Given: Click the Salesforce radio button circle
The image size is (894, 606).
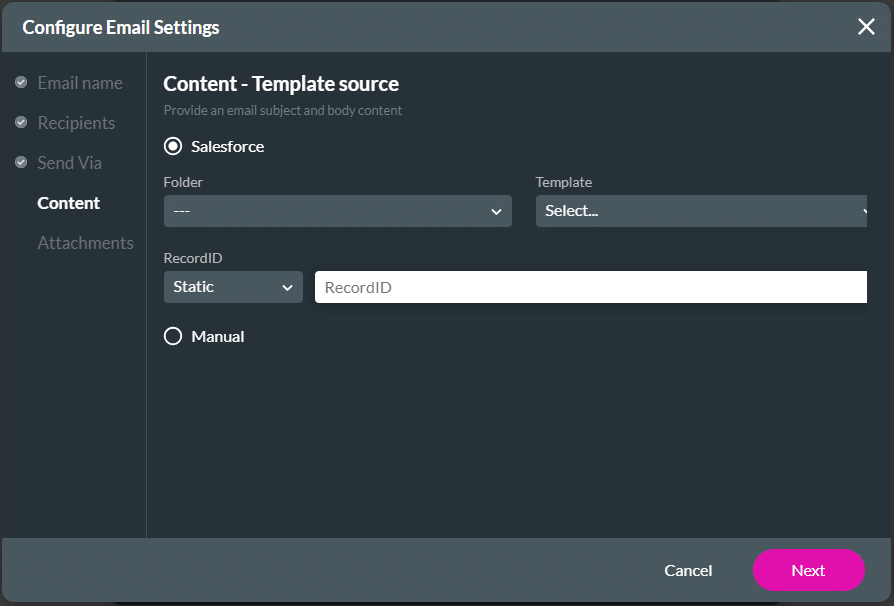Looking at the screenshot, I should [172, 146].
